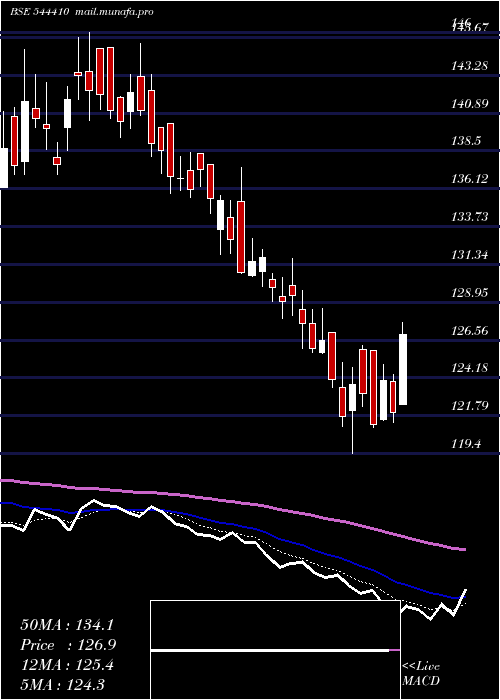
Task: Click the 136.12 price axis label
Action: point(469,179)
